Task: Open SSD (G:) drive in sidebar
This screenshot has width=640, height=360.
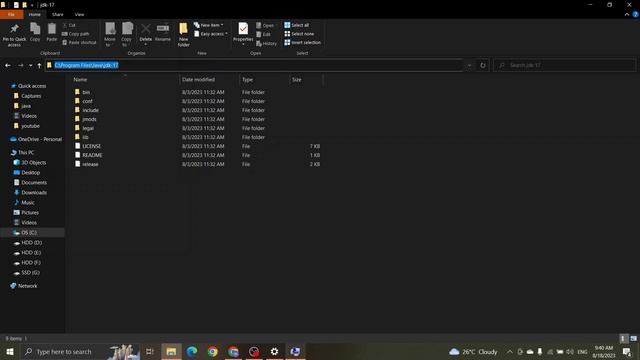Action: click(x=30, y=273)
